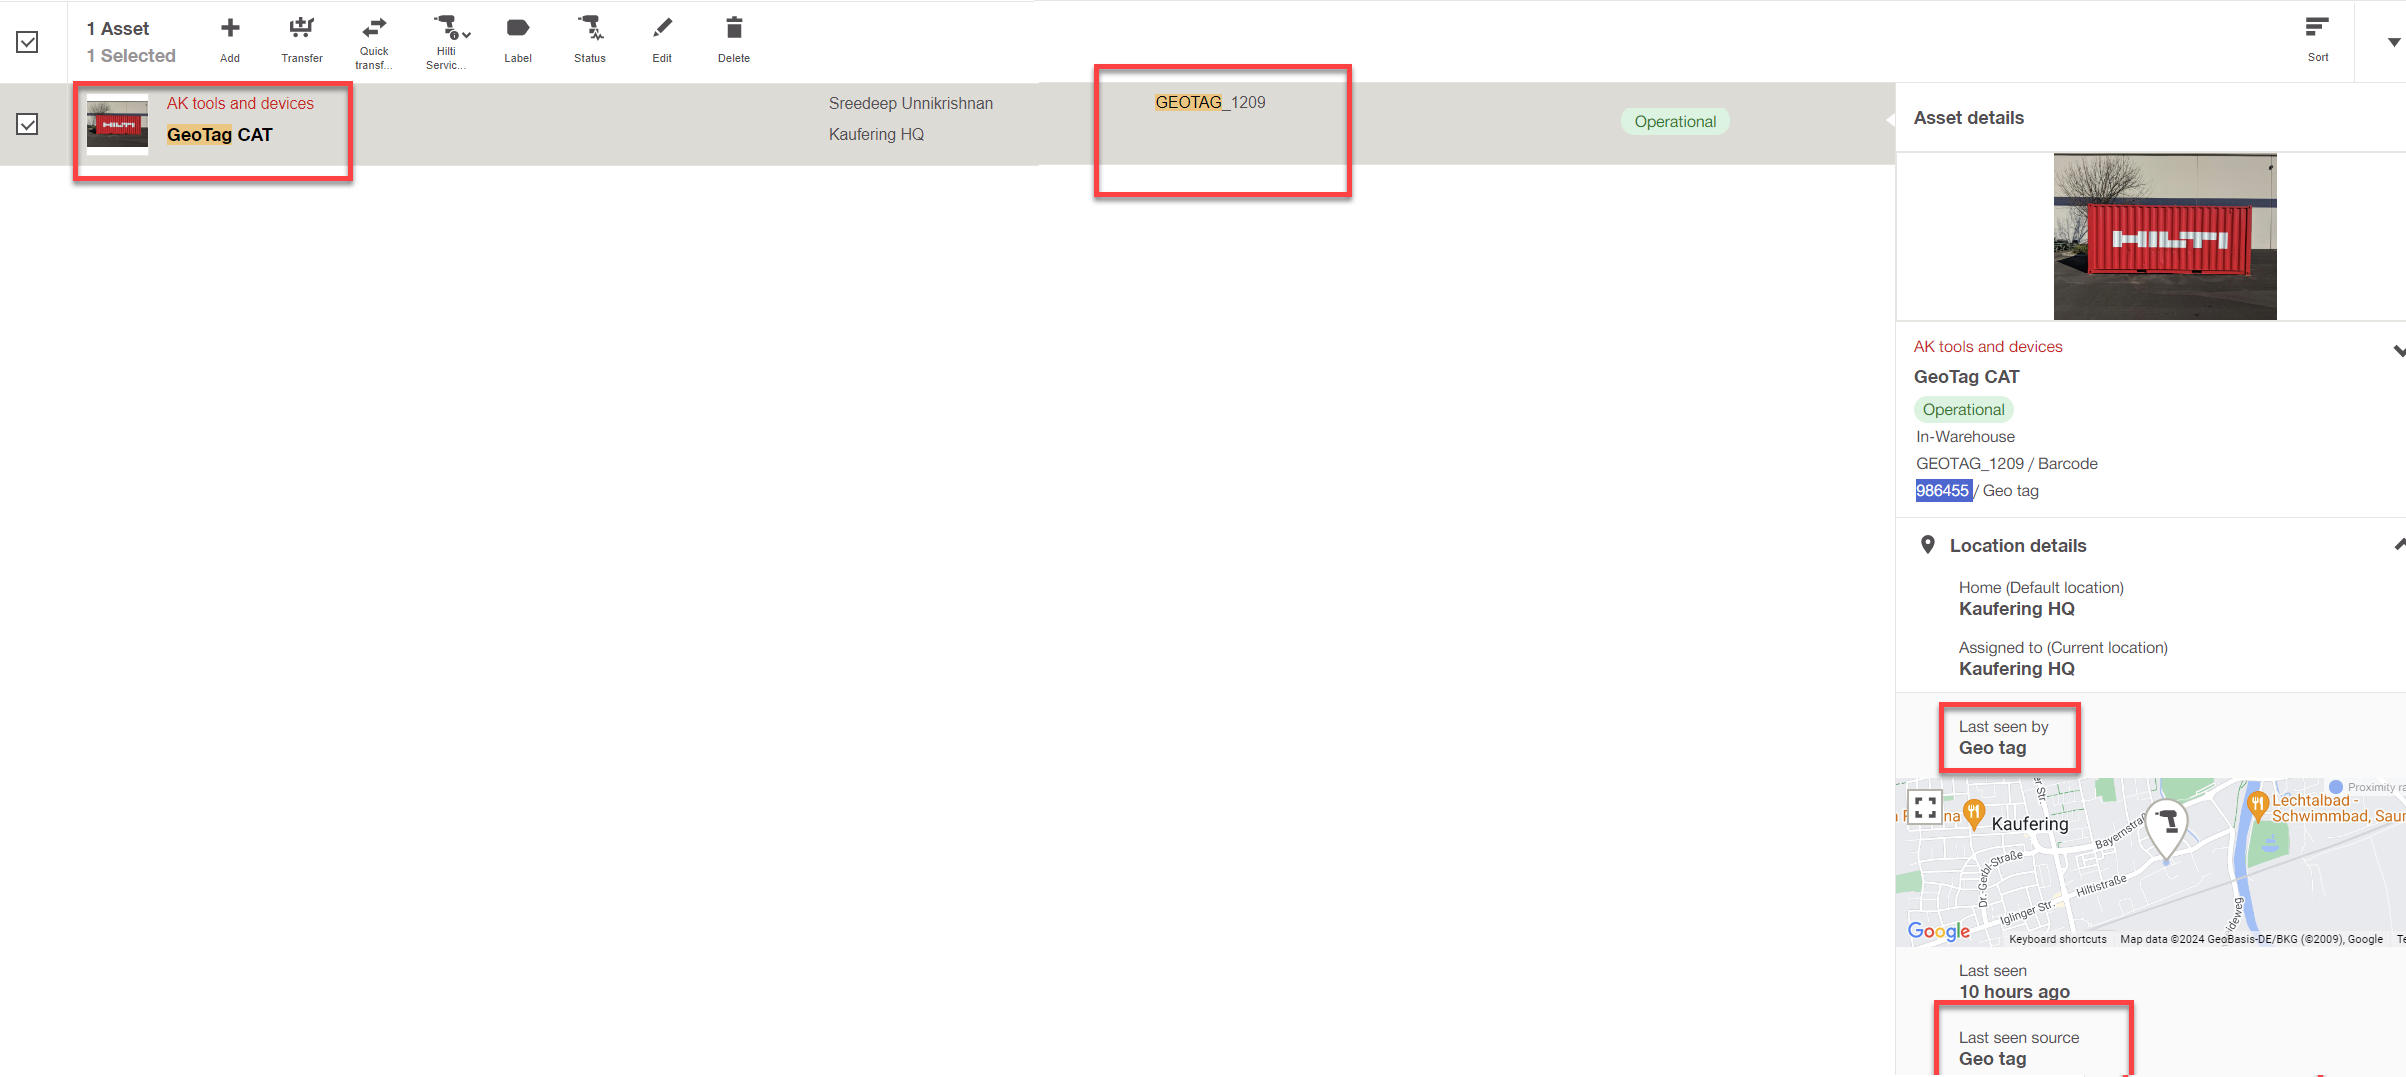
Task: Toggle fullscreen view on the map
Action: pos(1925,807)
